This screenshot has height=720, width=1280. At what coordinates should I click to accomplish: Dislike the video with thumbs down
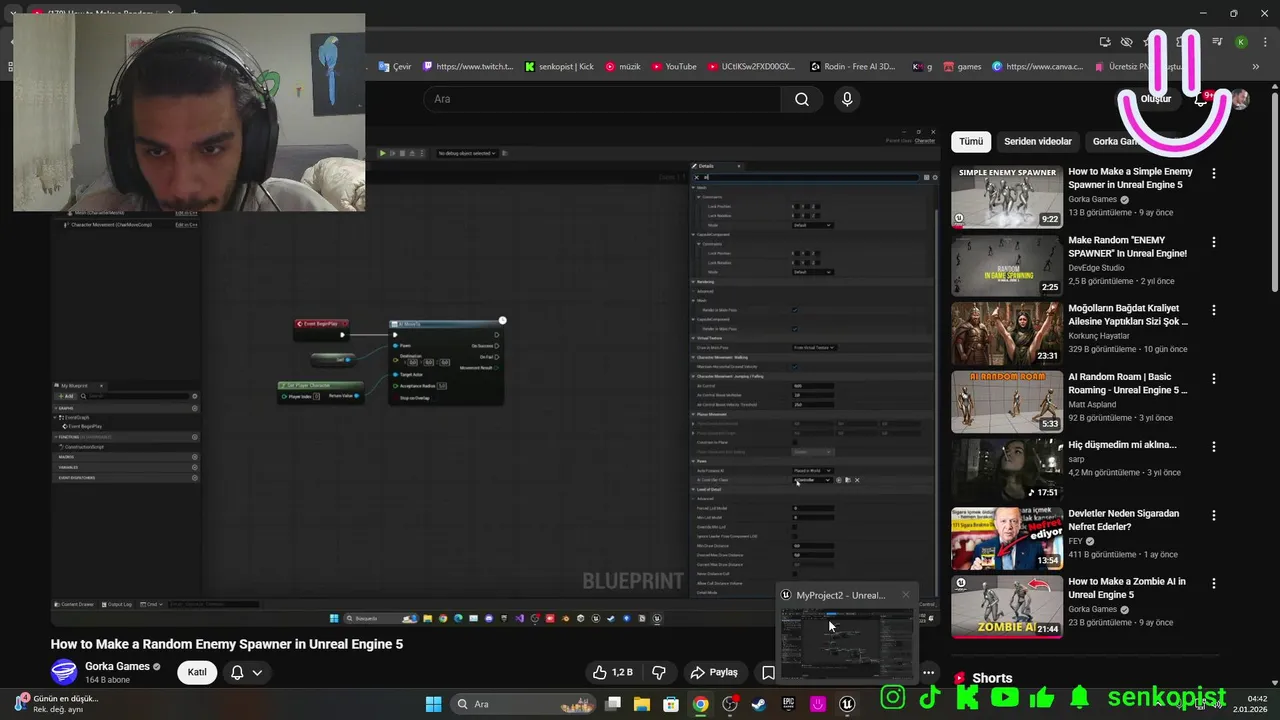coord(659,673)
